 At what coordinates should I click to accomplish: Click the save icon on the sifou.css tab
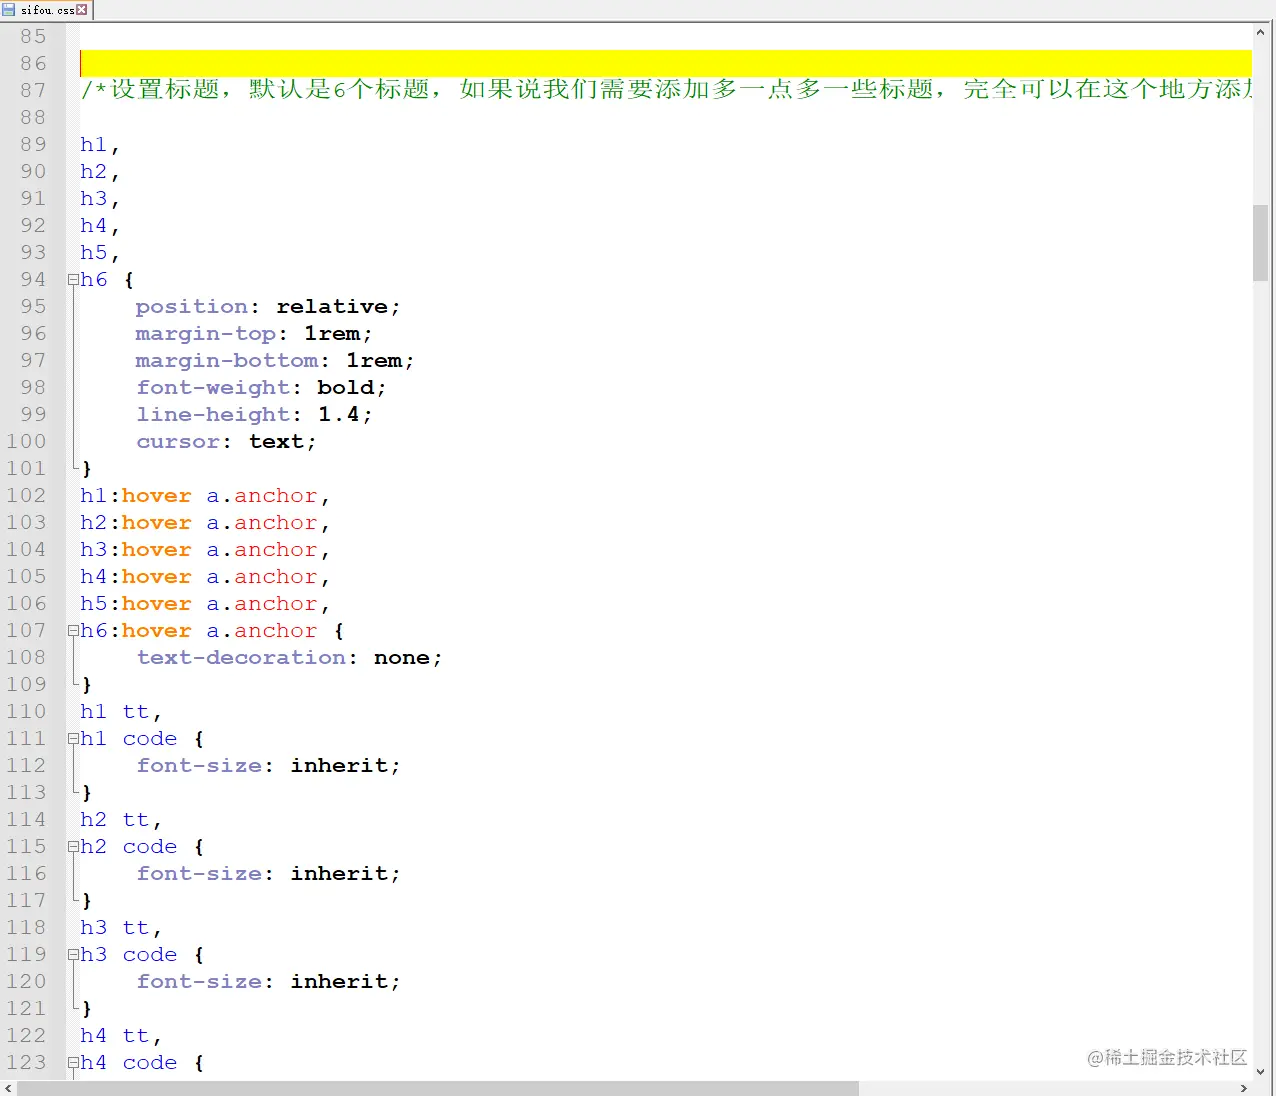[x=9, y=10]
